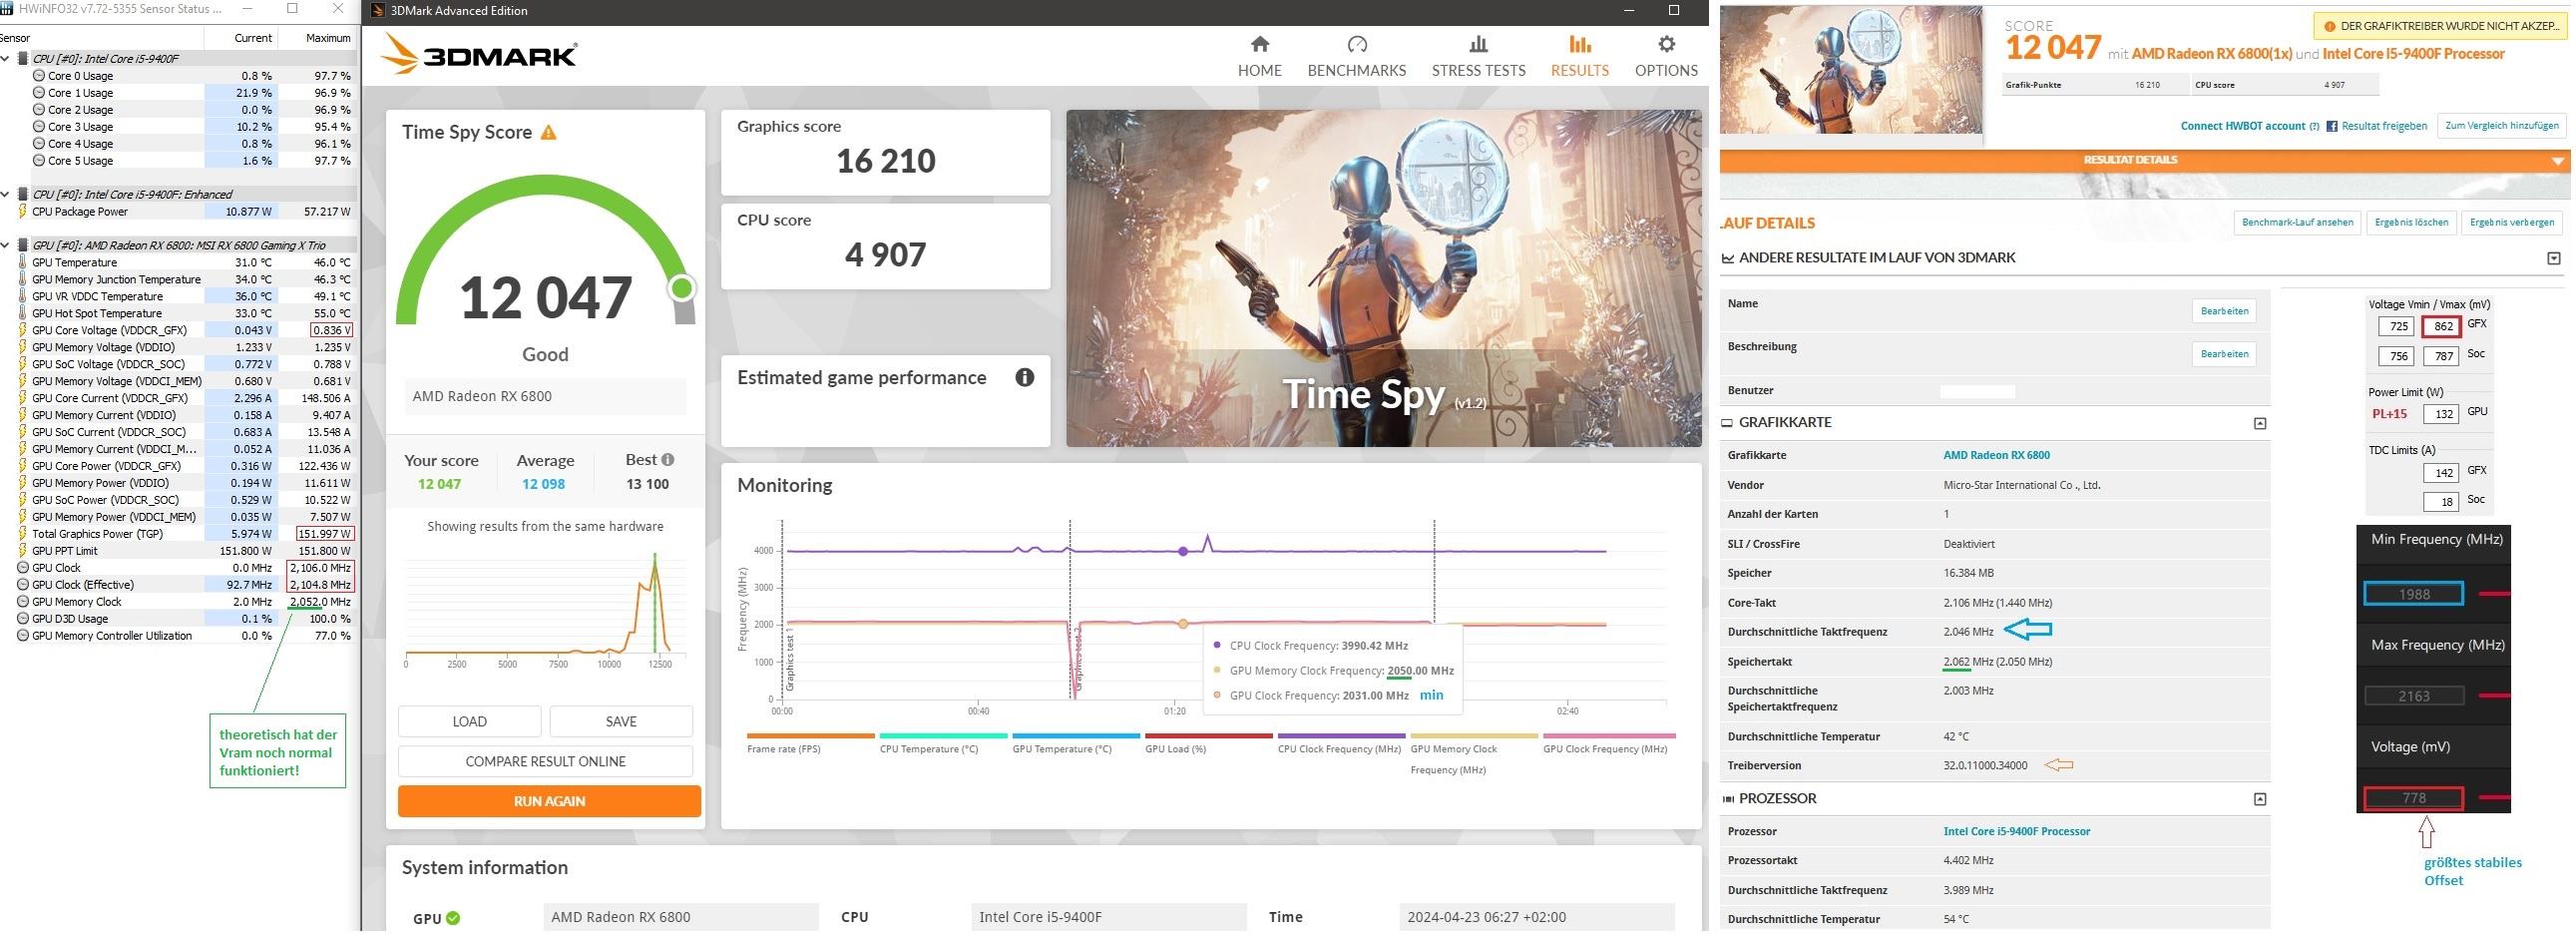Image resolution: width=2576 pixels, height=936 pixels.
Task: Click Bearbeiten button next to Name
Action: pyautogui.click(x=2224, y=311)
